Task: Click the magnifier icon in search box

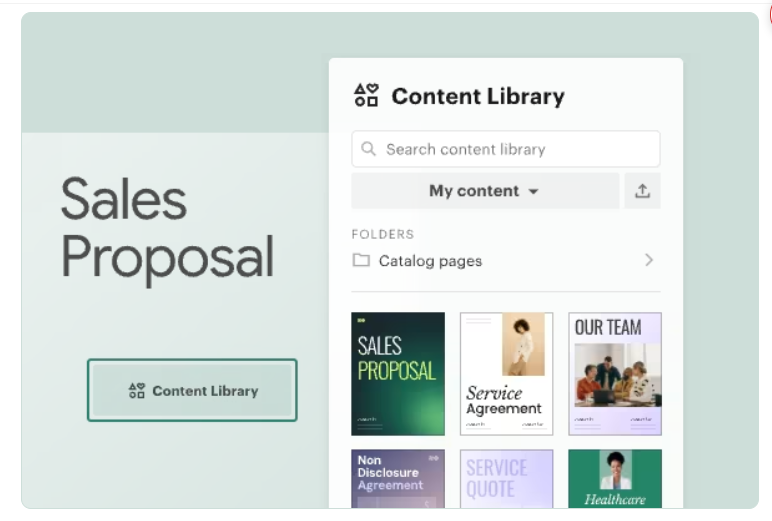Action: point(368,149)
